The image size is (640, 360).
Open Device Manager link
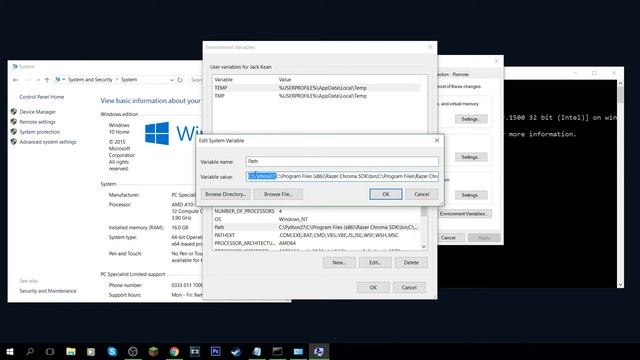coord(38,112)
